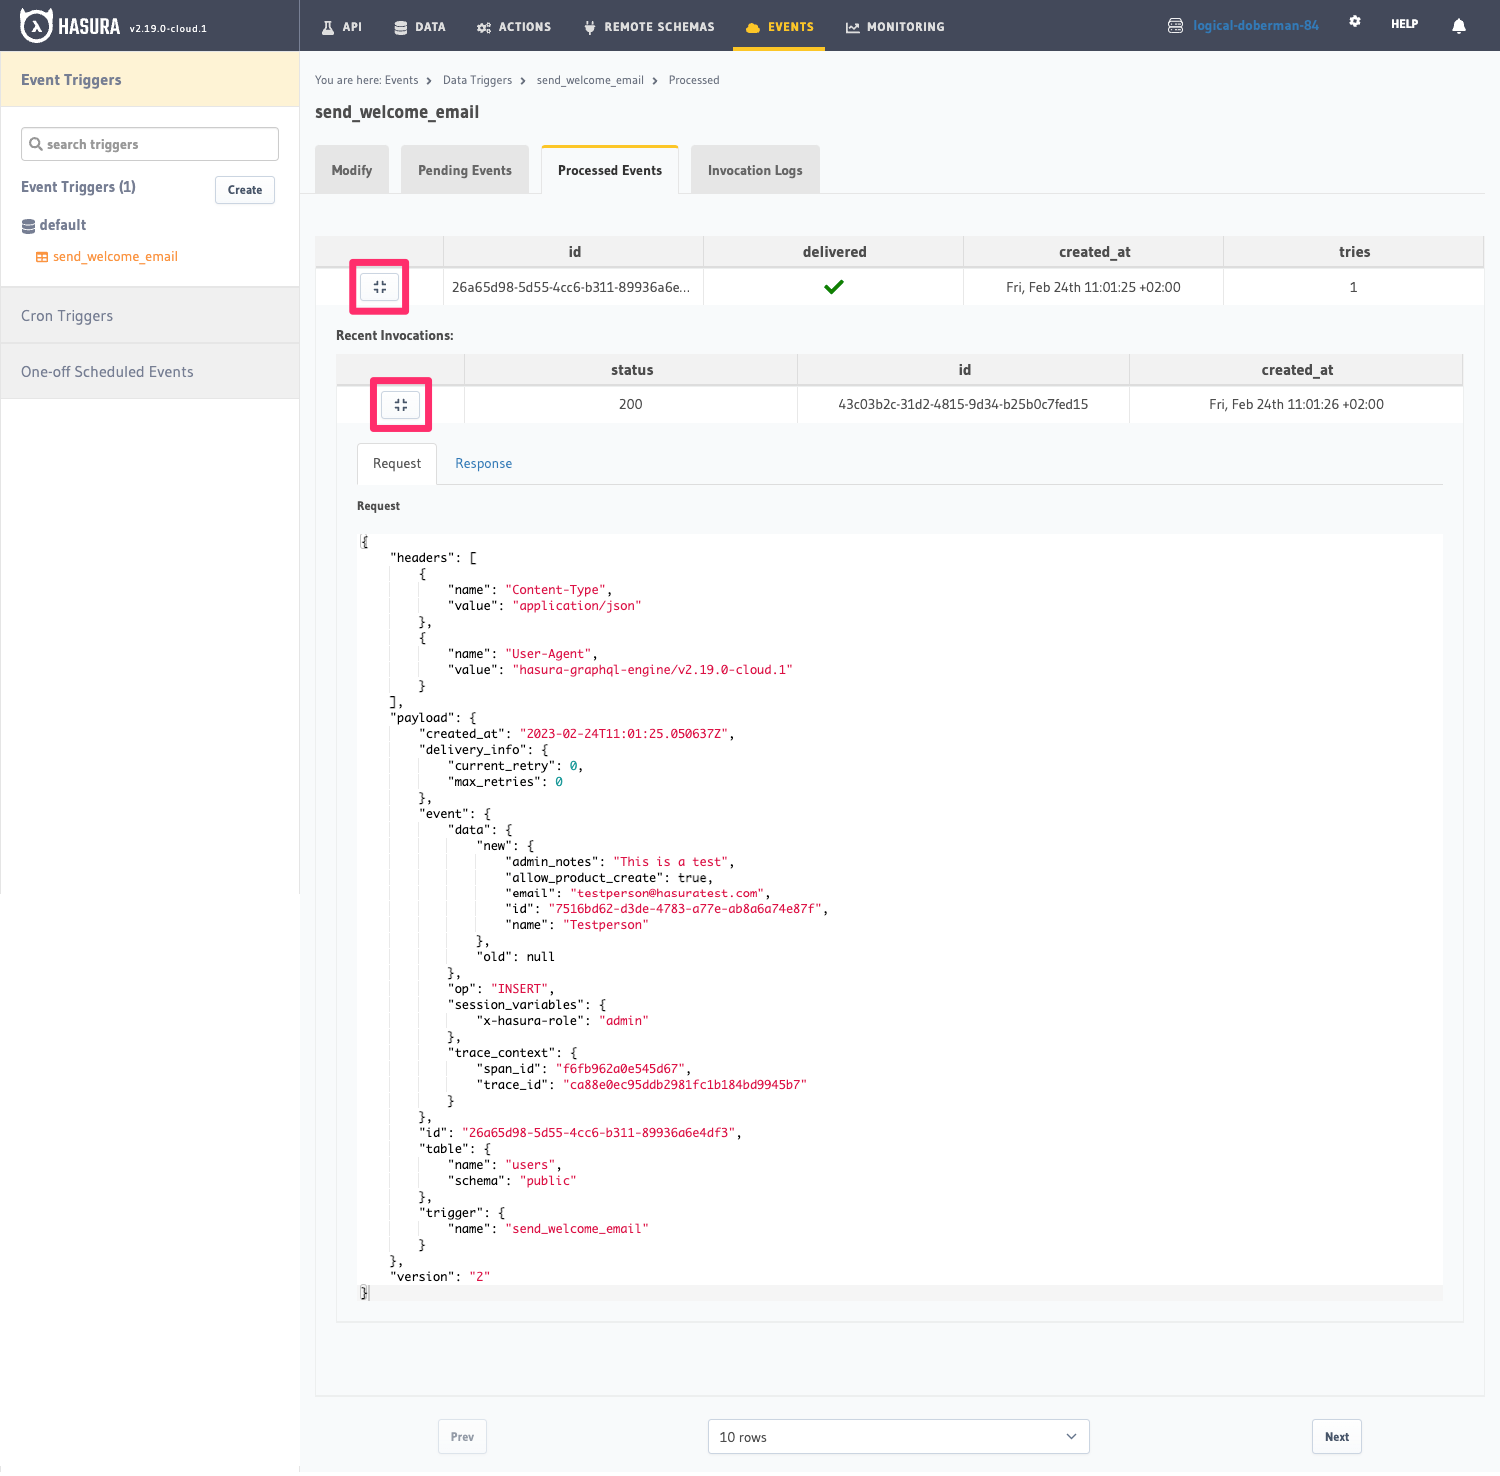Click the default database icon
This screenshot has width=1500, height=1476.
(28, 226)
